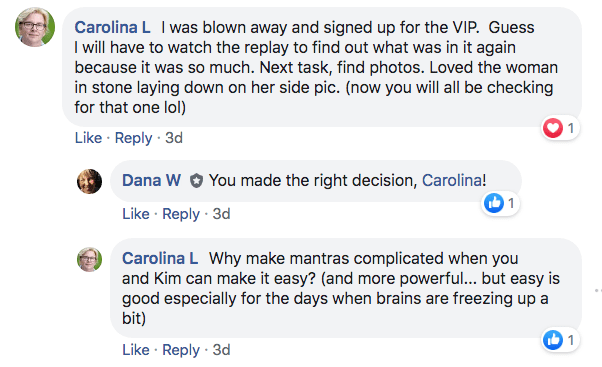Click the Carolina mention in Dana's reply
The width and height of the screenshot is (602, 367).
tap(452, 180)
